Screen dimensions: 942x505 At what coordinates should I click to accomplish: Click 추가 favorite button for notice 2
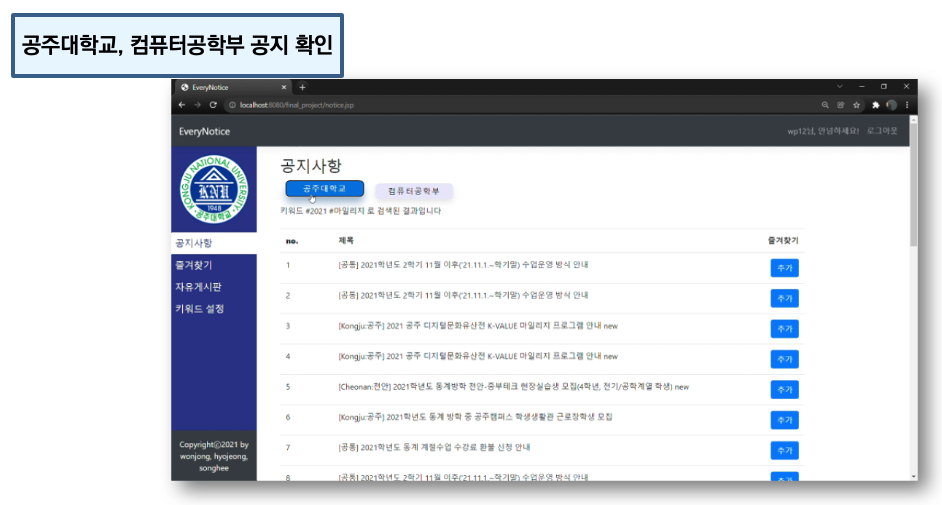click(785, 298)
